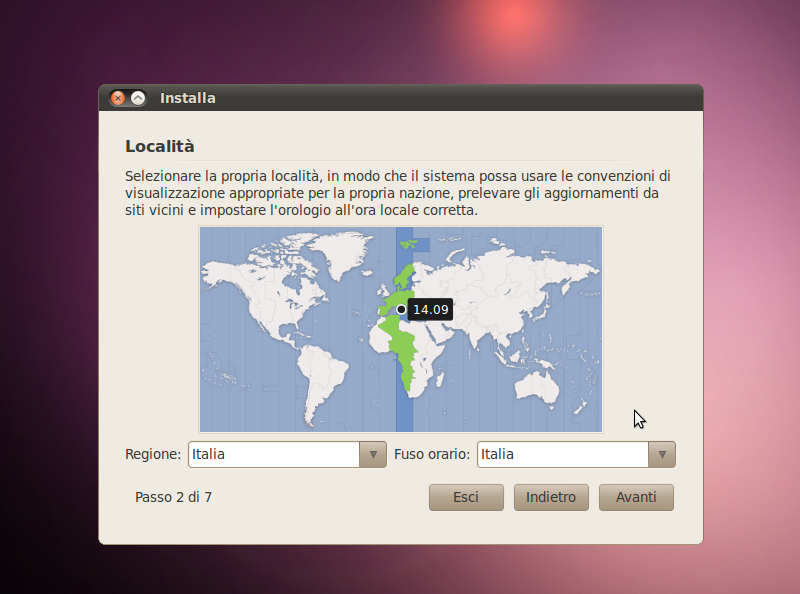The width and height of the screenshot is (800, 594).
Task: Open the Regione dropdown arrow
Action: 373,454
